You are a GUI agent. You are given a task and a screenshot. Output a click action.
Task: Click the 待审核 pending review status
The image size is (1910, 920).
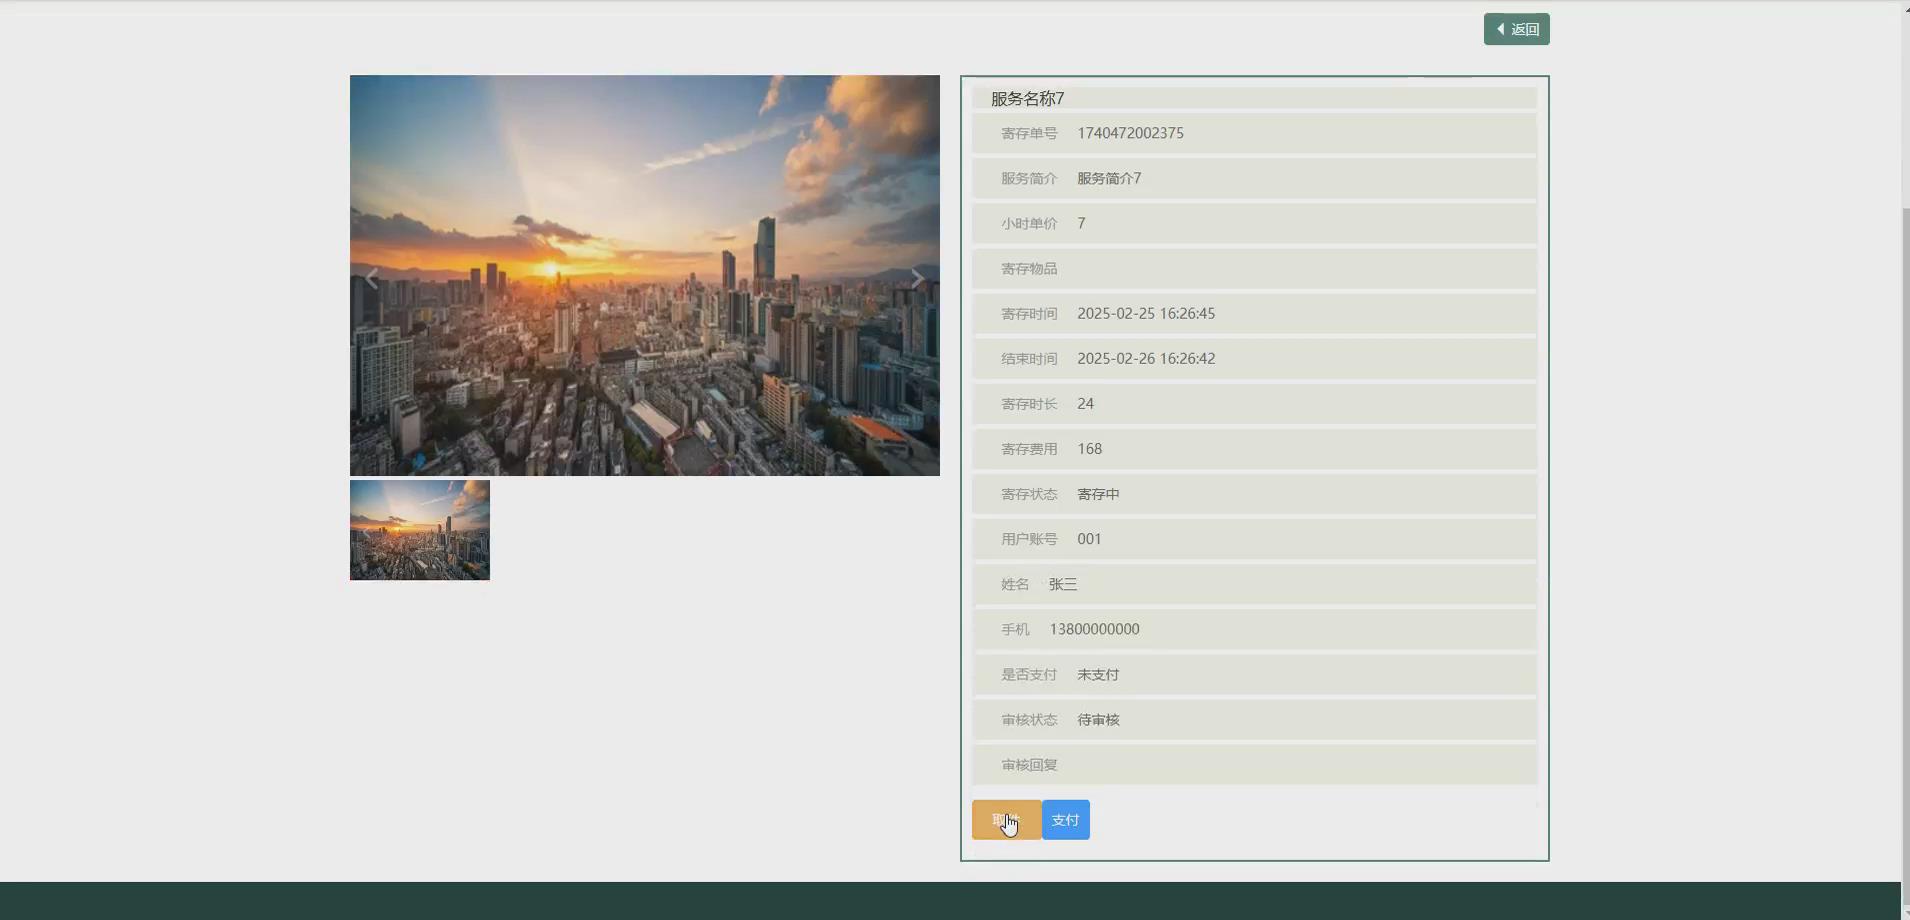(1097, 719)
